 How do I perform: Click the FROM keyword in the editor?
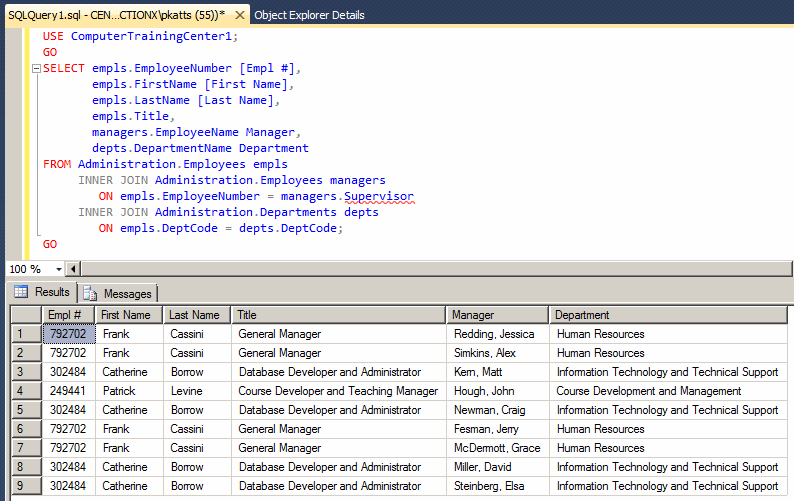[x=57, y=164]
